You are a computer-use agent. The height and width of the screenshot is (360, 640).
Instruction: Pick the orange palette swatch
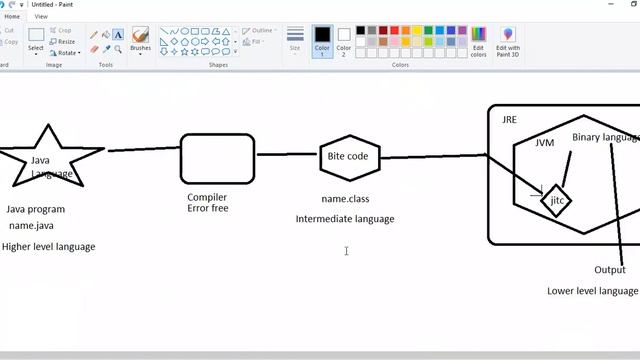(x=406, y=31)
